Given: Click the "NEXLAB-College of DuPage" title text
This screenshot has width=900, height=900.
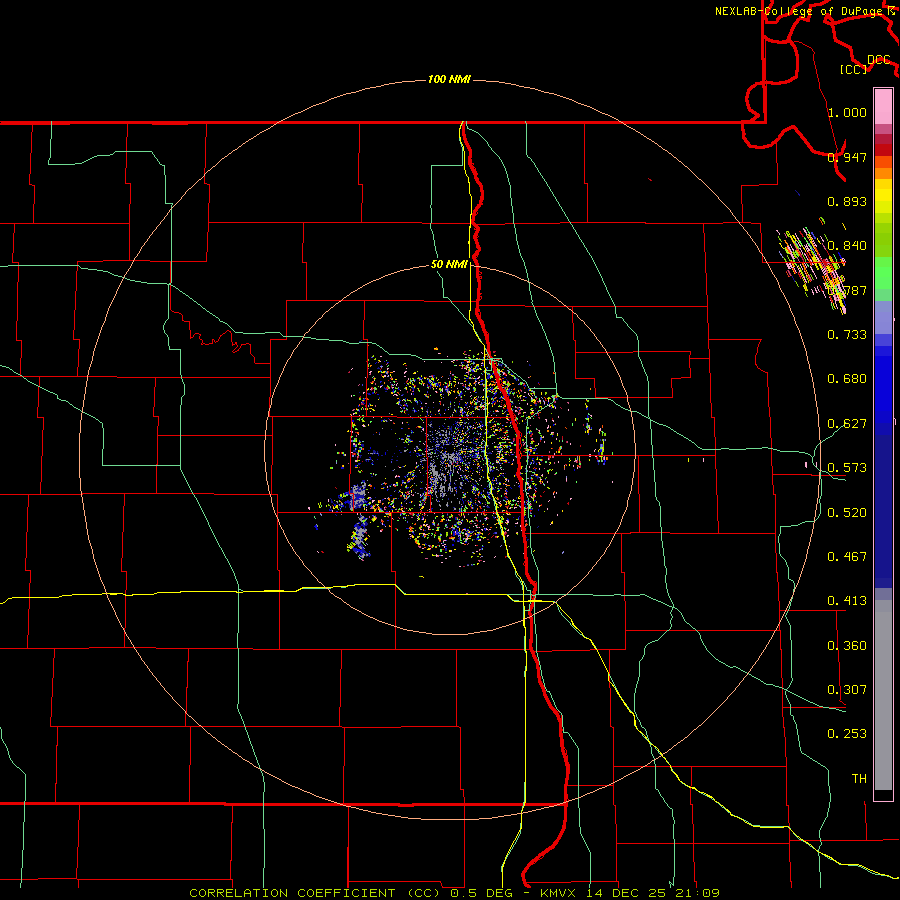Looking at the screenshot, I should point(798,11).
